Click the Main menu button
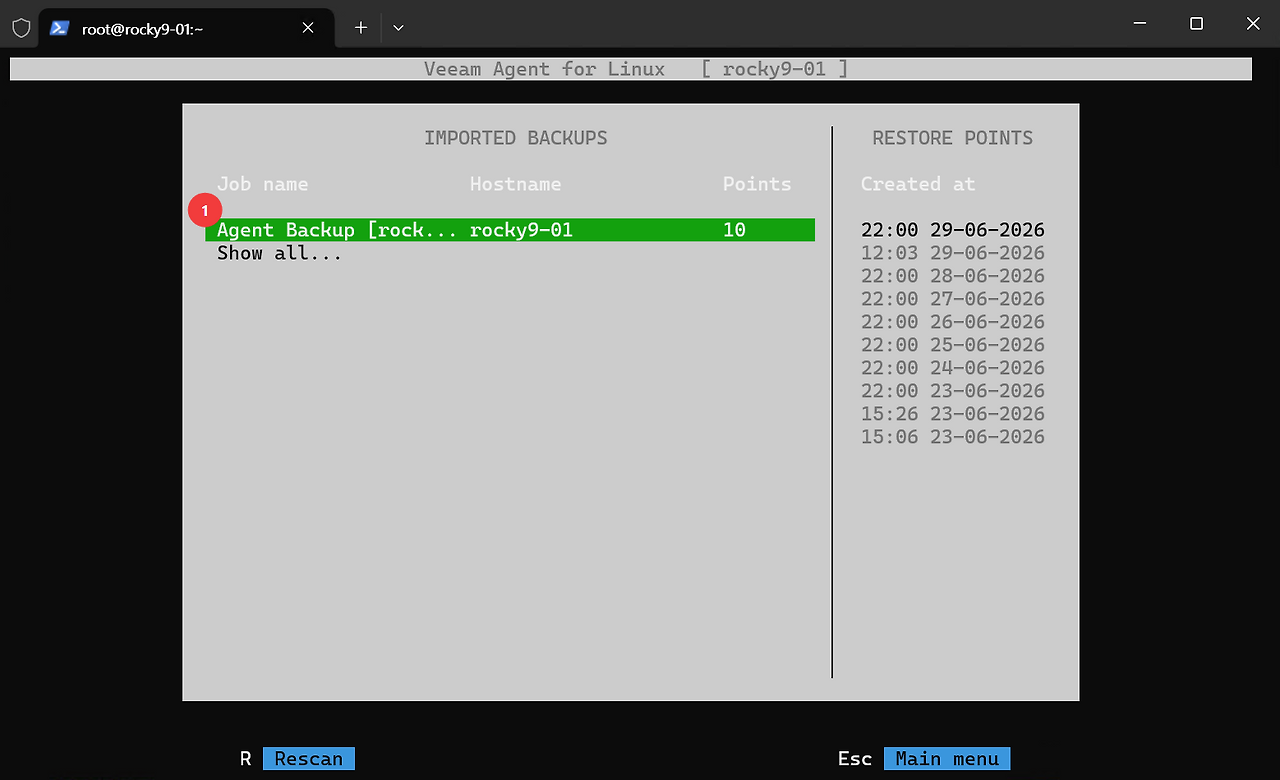 pyautogui.click(x=947, y=759)
